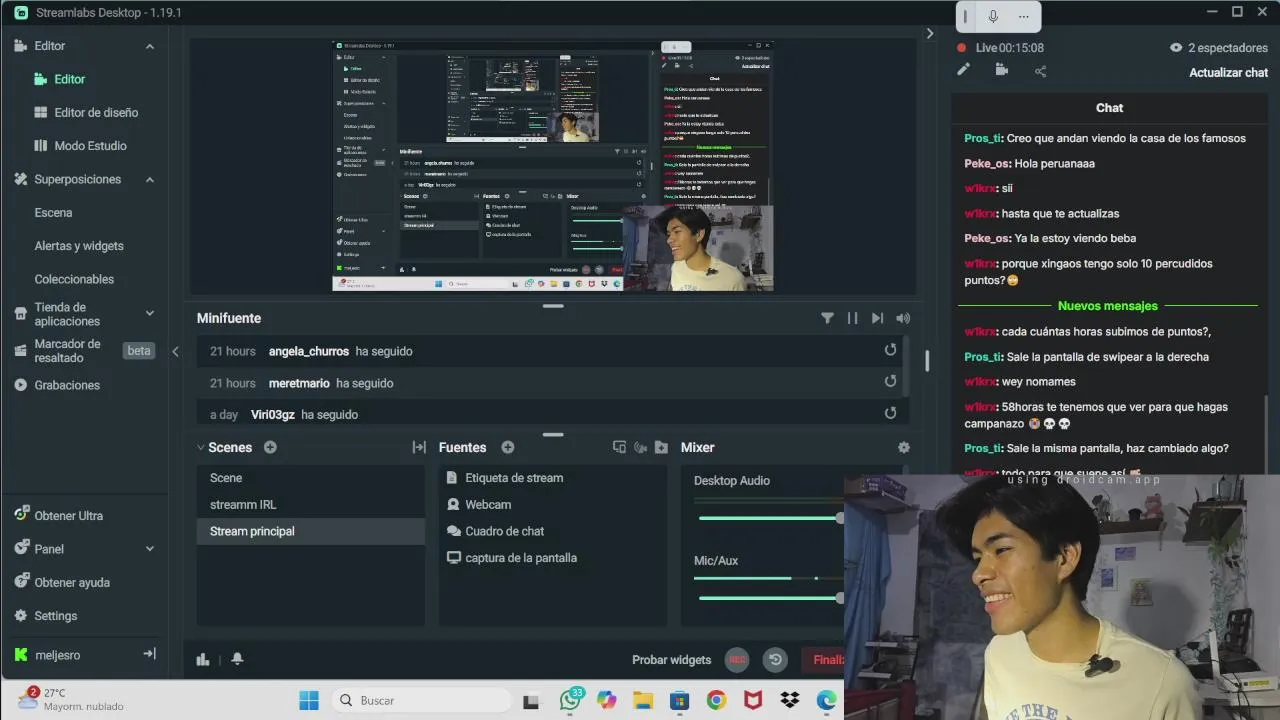Viewport: 1280px width, 720px height.
Task: Select Stream principal scene
Action: coord(311,531)
